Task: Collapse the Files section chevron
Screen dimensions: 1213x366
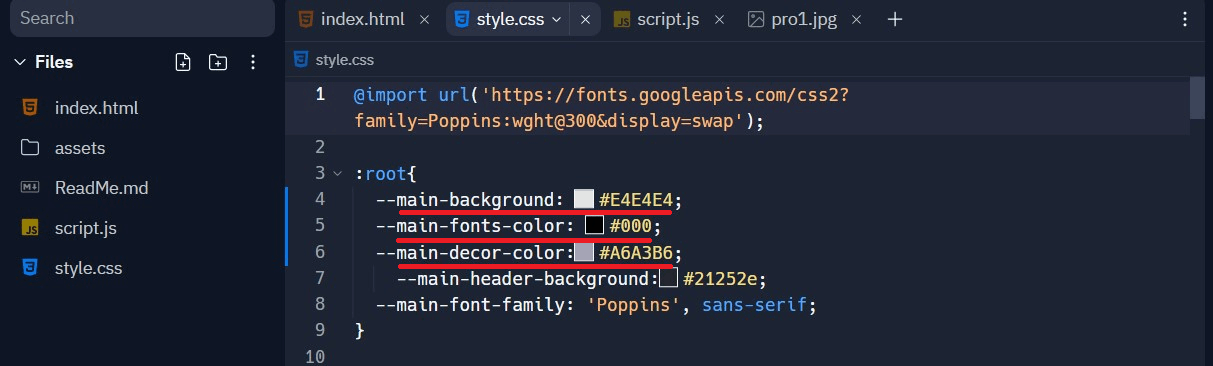Action: 19,62
